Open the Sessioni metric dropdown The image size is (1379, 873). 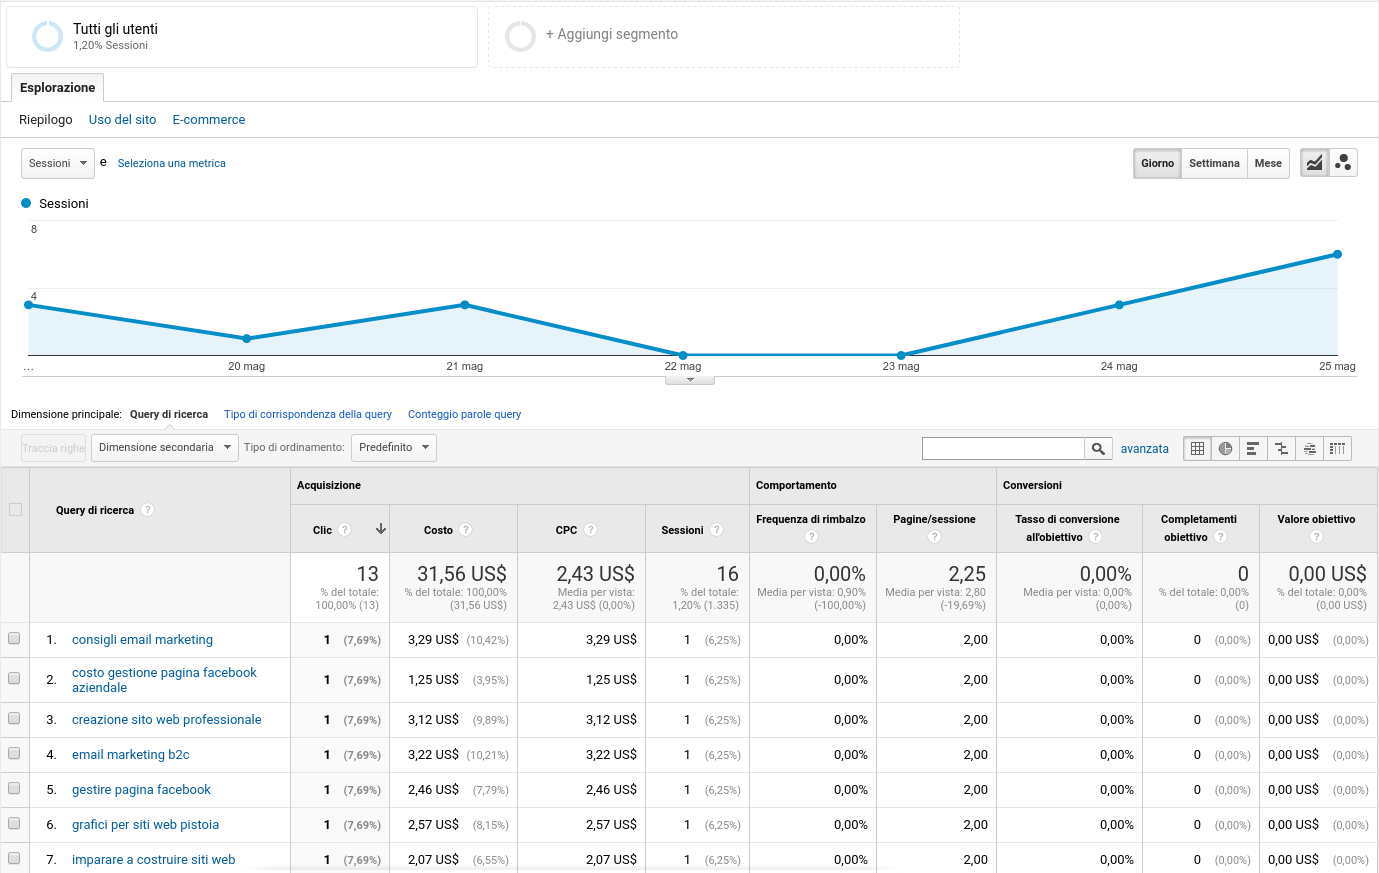click(58, 163)
